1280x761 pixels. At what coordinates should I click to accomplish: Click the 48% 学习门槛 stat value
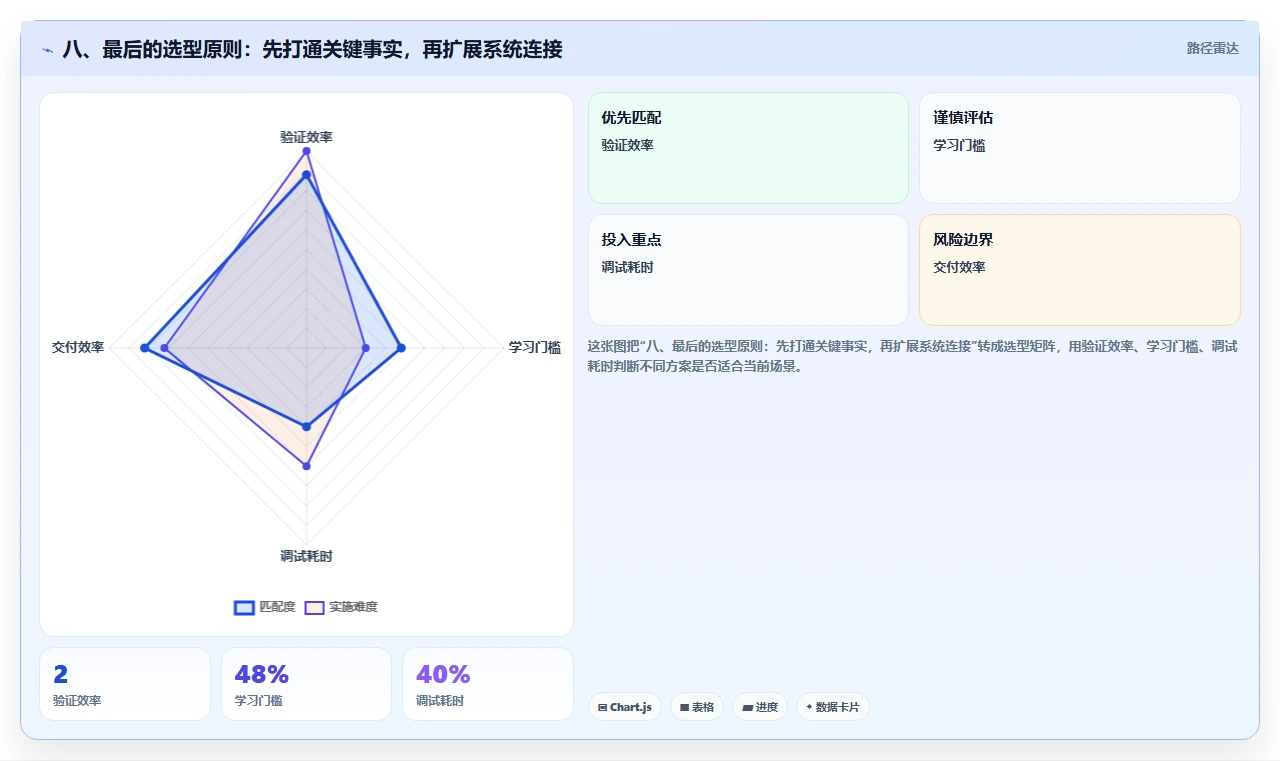coord(262,675)
